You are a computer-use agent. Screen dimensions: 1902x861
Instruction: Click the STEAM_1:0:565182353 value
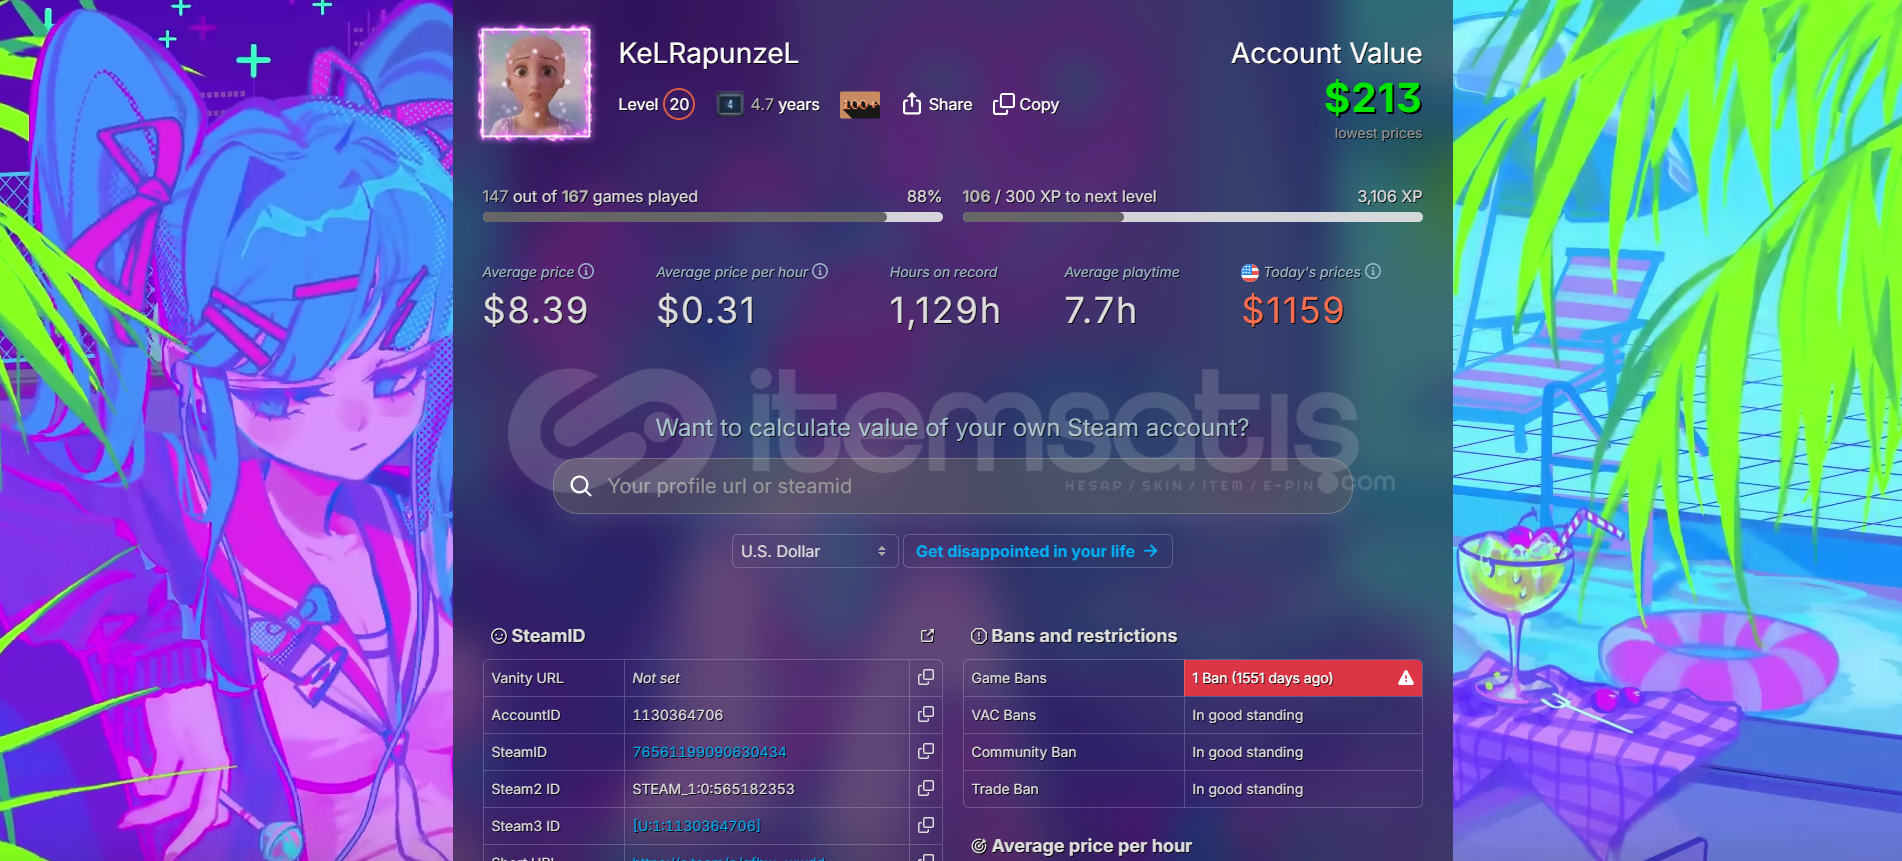pyautogui.click(x=713, y=789)
